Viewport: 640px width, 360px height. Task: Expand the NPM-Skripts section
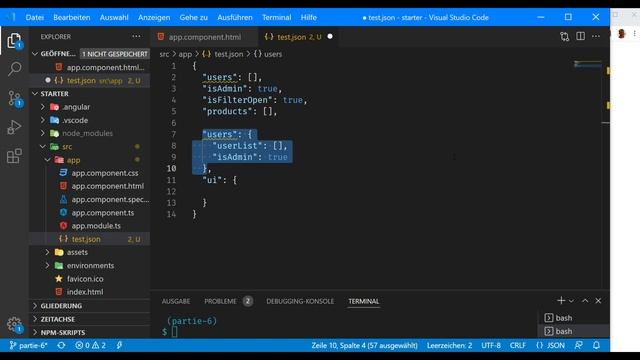click(x=35, y=333)
